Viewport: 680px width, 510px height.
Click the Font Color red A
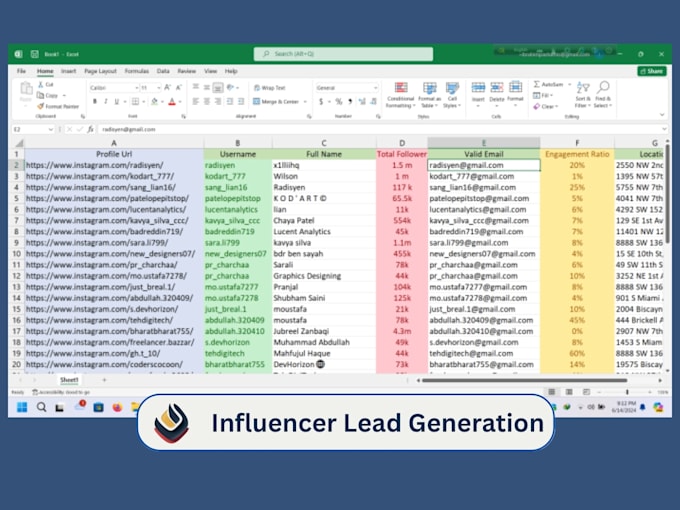(172, 101)
